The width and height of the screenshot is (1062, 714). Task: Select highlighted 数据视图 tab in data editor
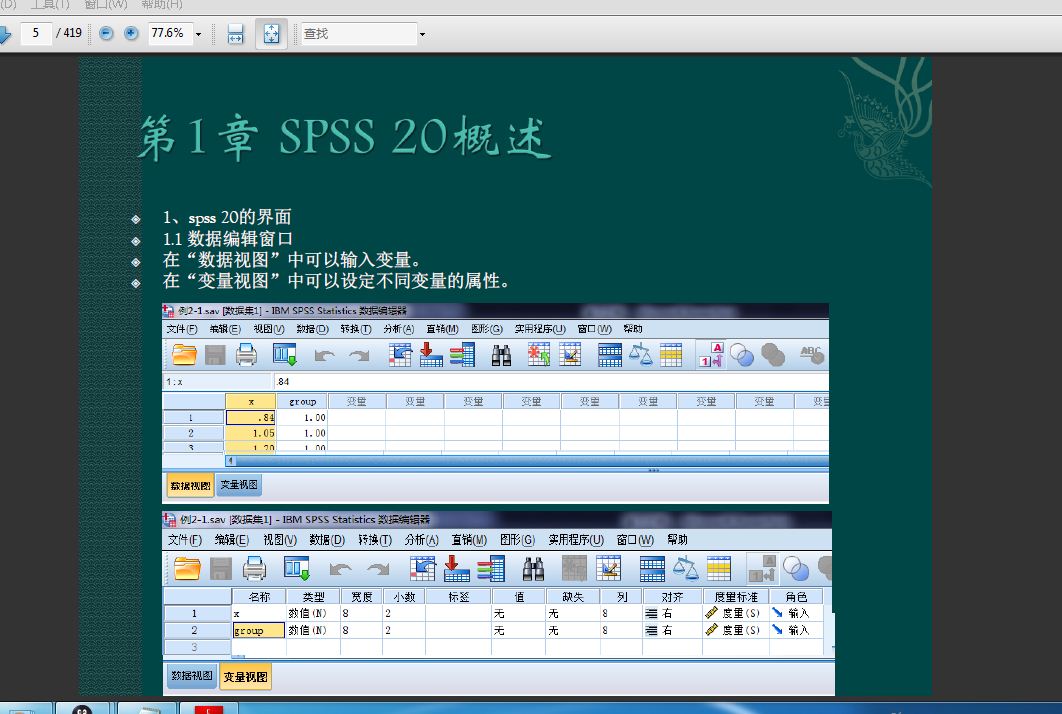188,485
